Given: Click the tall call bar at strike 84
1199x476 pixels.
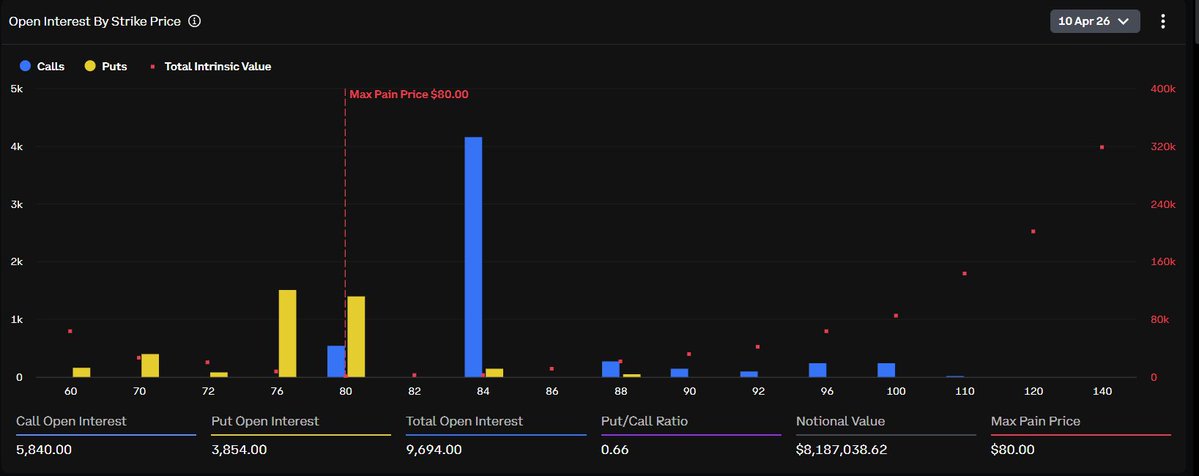Looking at the screenshot, I should point(473,257).
